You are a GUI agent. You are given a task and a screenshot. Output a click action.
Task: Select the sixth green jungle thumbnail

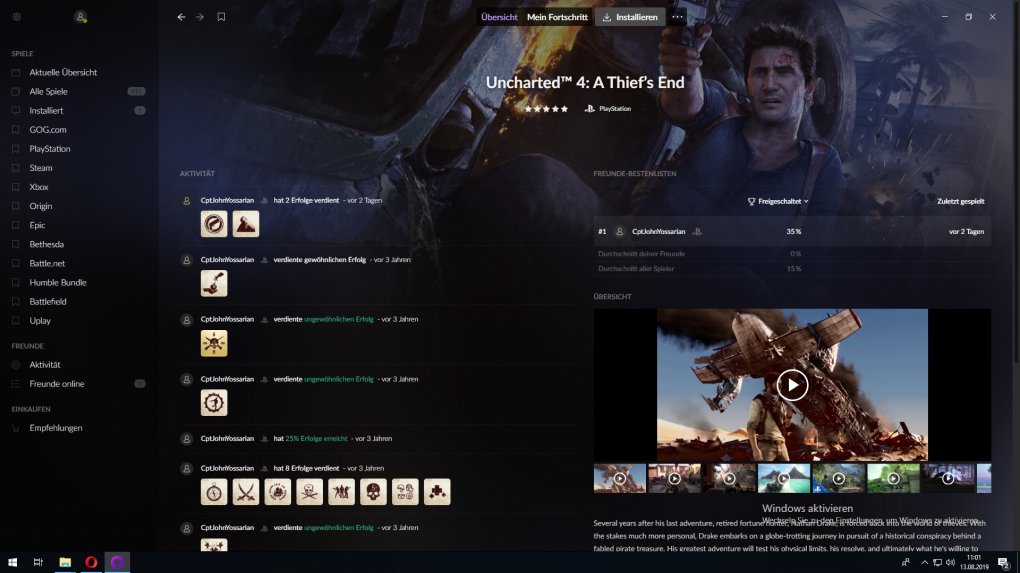pyautogui.click(x=893, y=479)
